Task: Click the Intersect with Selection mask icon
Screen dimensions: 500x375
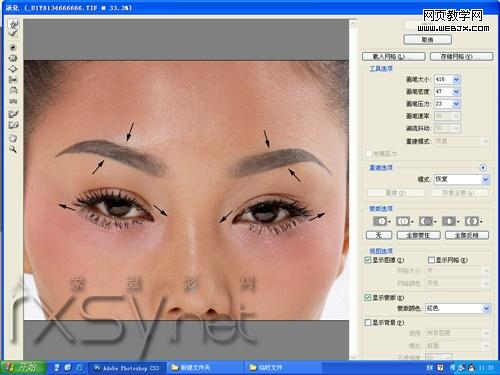Action: [450, 221]
